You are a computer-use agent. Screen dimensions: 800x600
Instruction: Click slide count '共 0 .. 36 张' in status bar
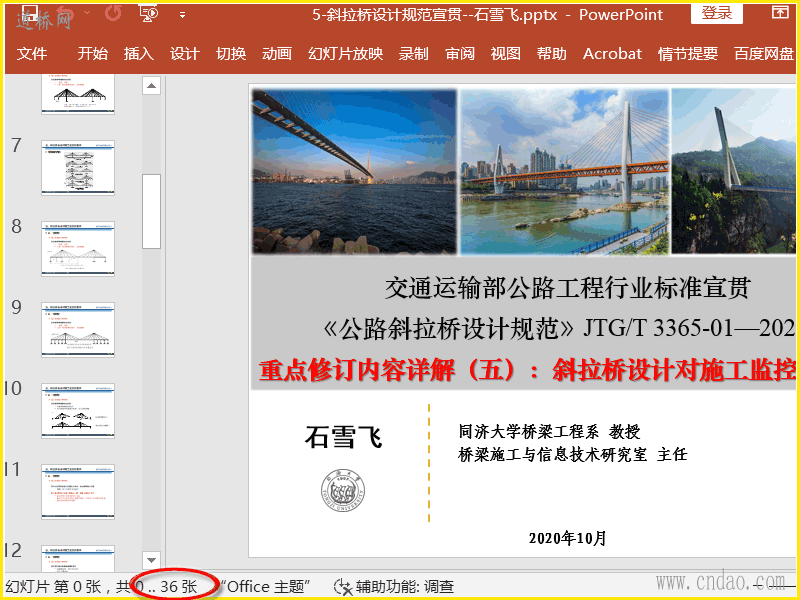coord(156,587)
